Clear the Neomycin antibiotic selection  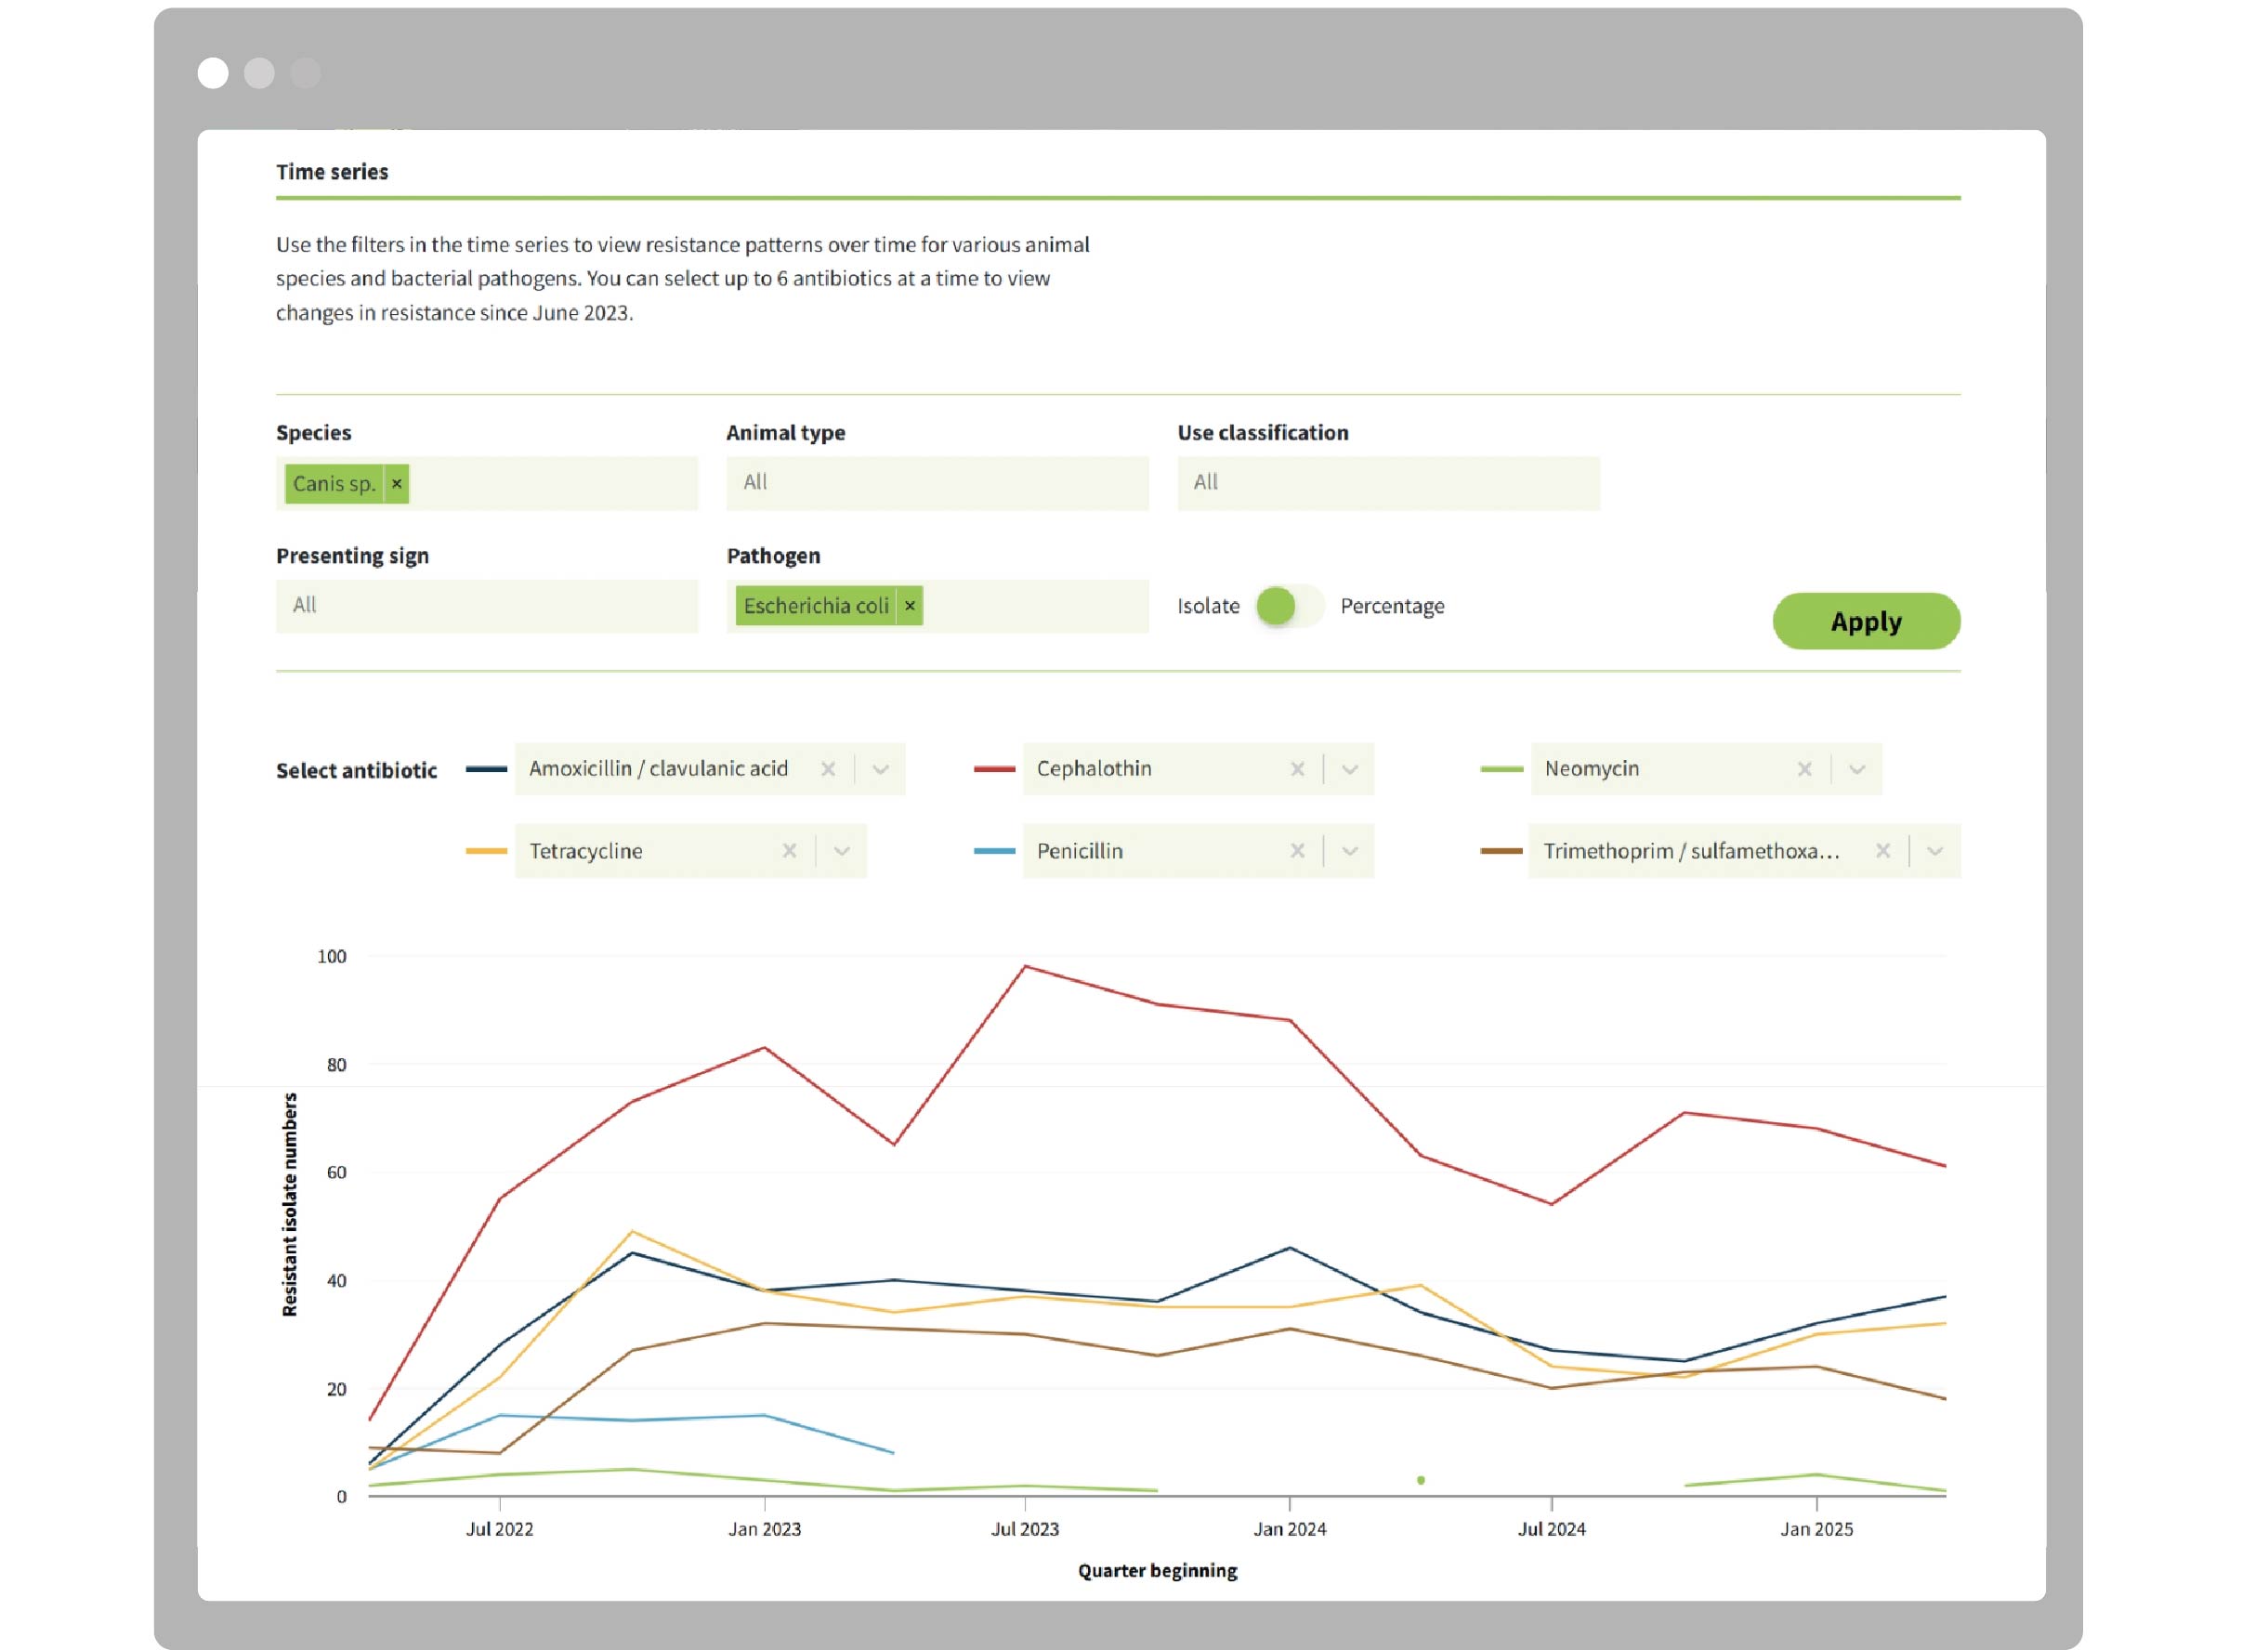pos(1804,769)
